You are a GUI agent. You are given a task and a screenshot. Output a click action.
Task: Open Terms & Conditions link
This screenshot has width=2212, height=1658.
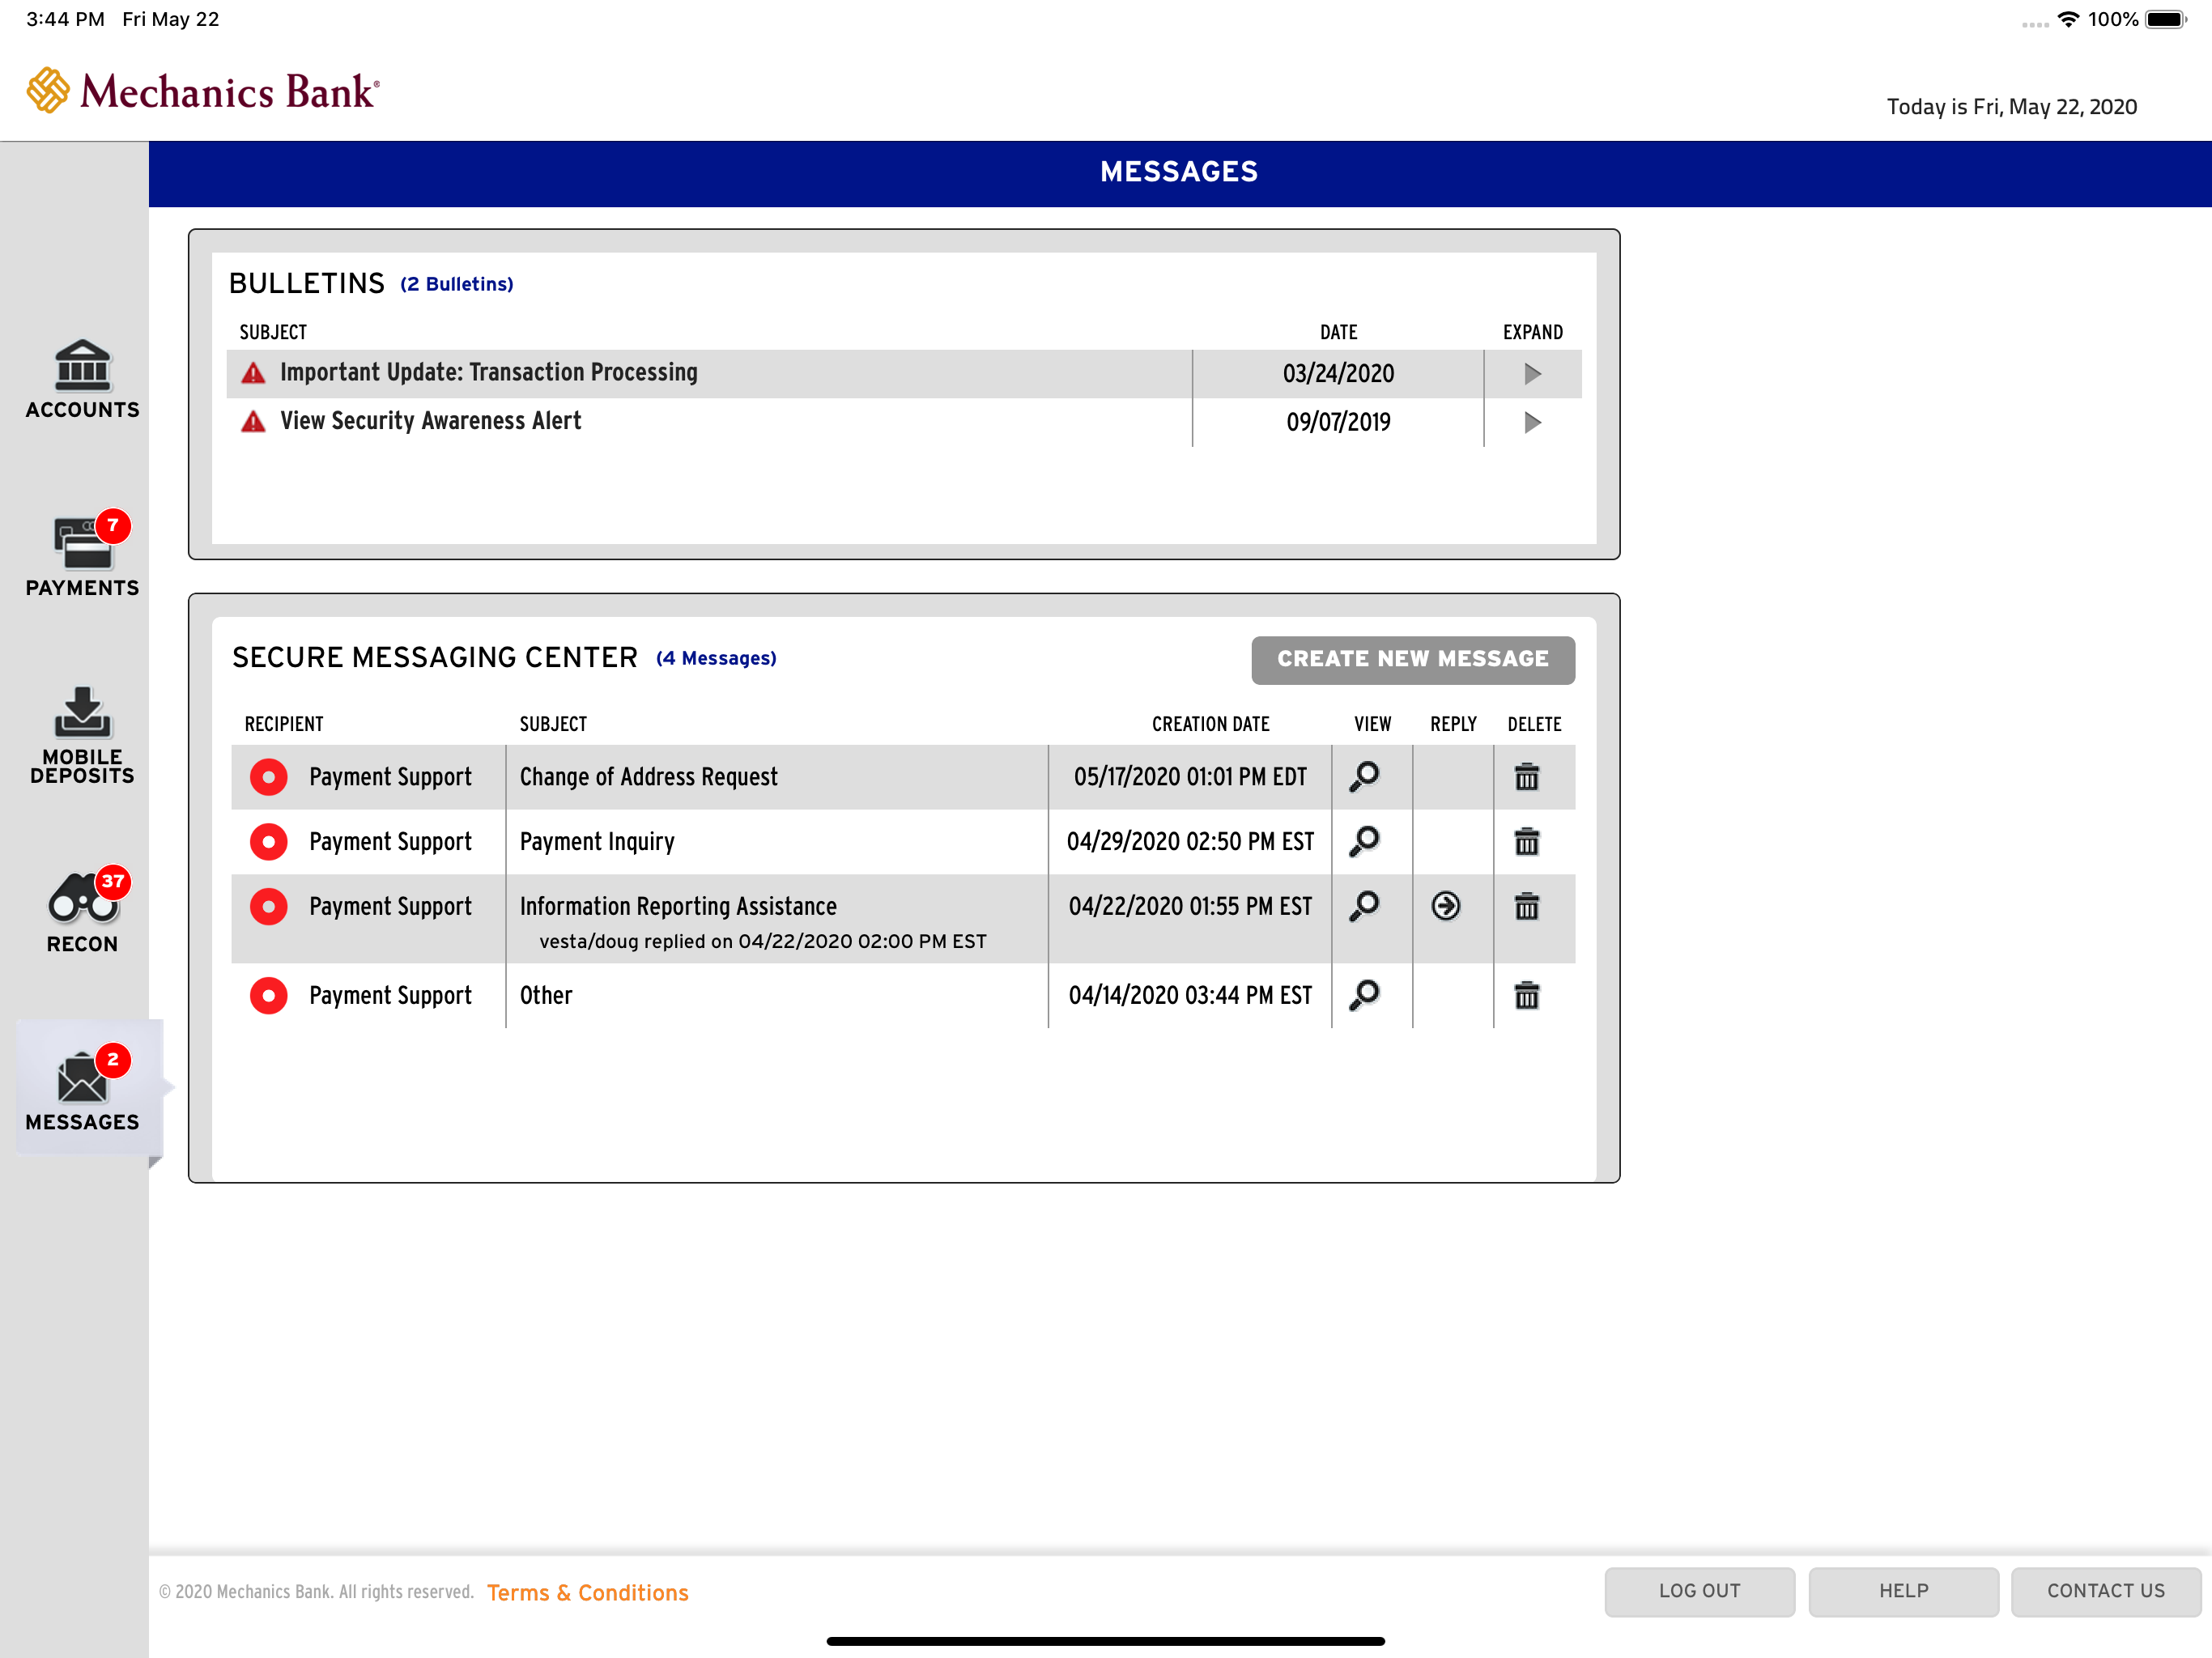[x=588, y=1592]
